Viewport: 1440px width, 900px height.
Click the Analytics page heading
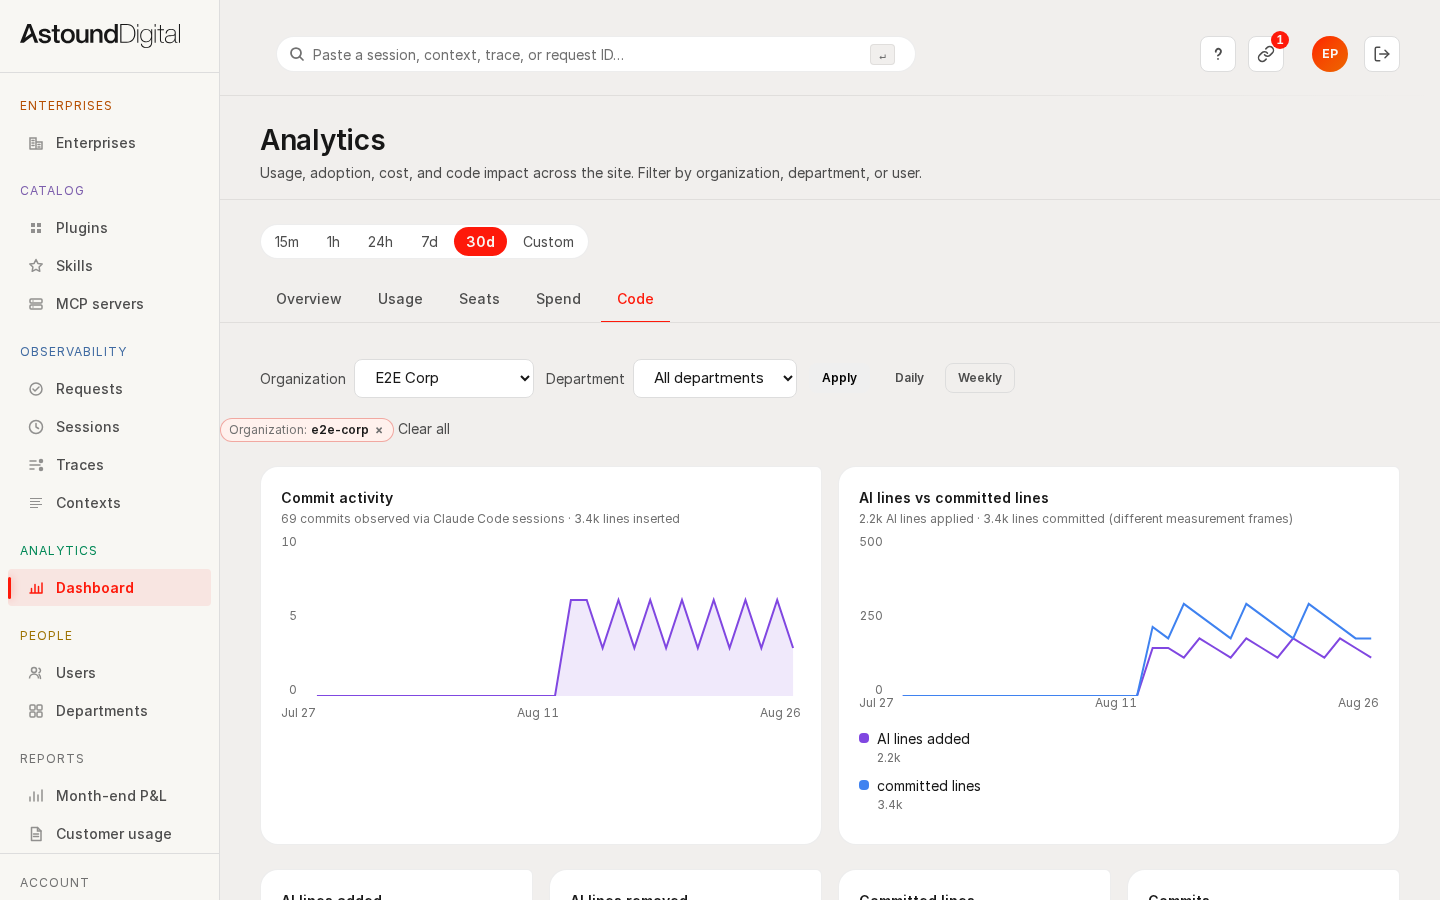click(323, 140)
